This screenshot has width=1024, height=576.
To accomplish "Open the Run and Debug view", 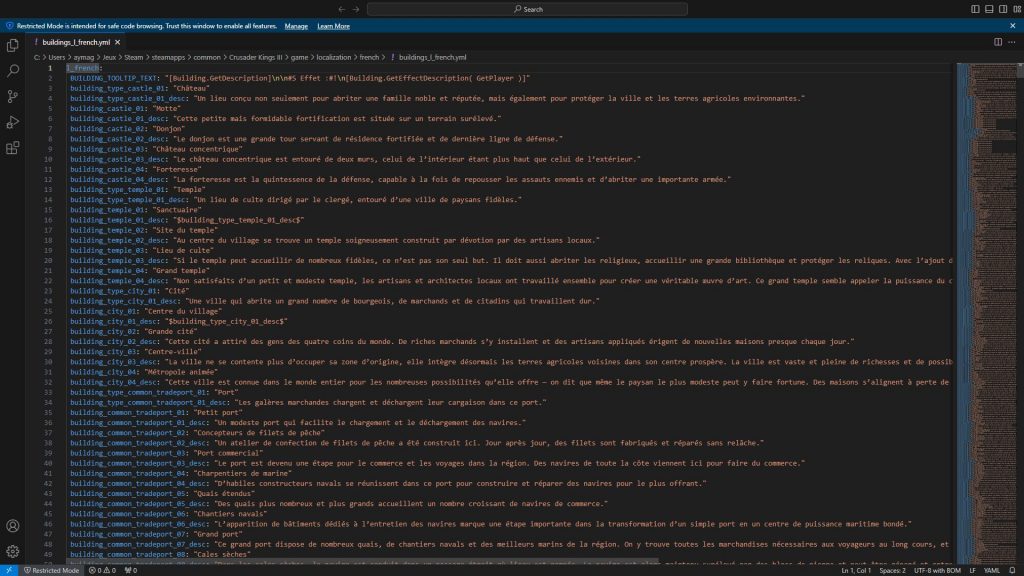I will tap(13, 122).
